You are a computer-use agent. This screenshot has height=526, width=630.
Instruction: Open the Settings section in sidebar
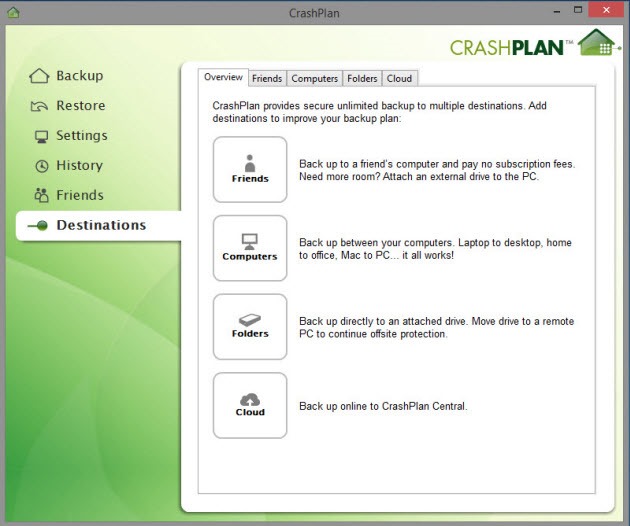(71, 136)
